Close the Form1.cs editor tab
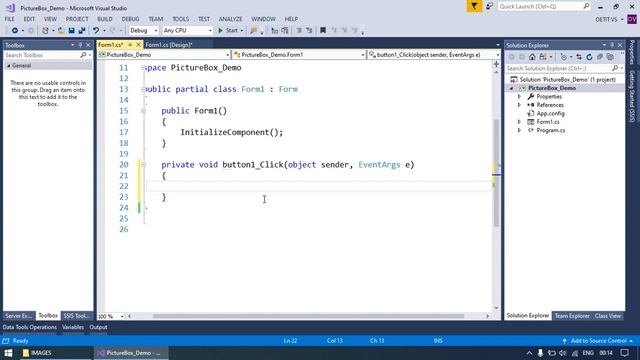 pos(138,45)
